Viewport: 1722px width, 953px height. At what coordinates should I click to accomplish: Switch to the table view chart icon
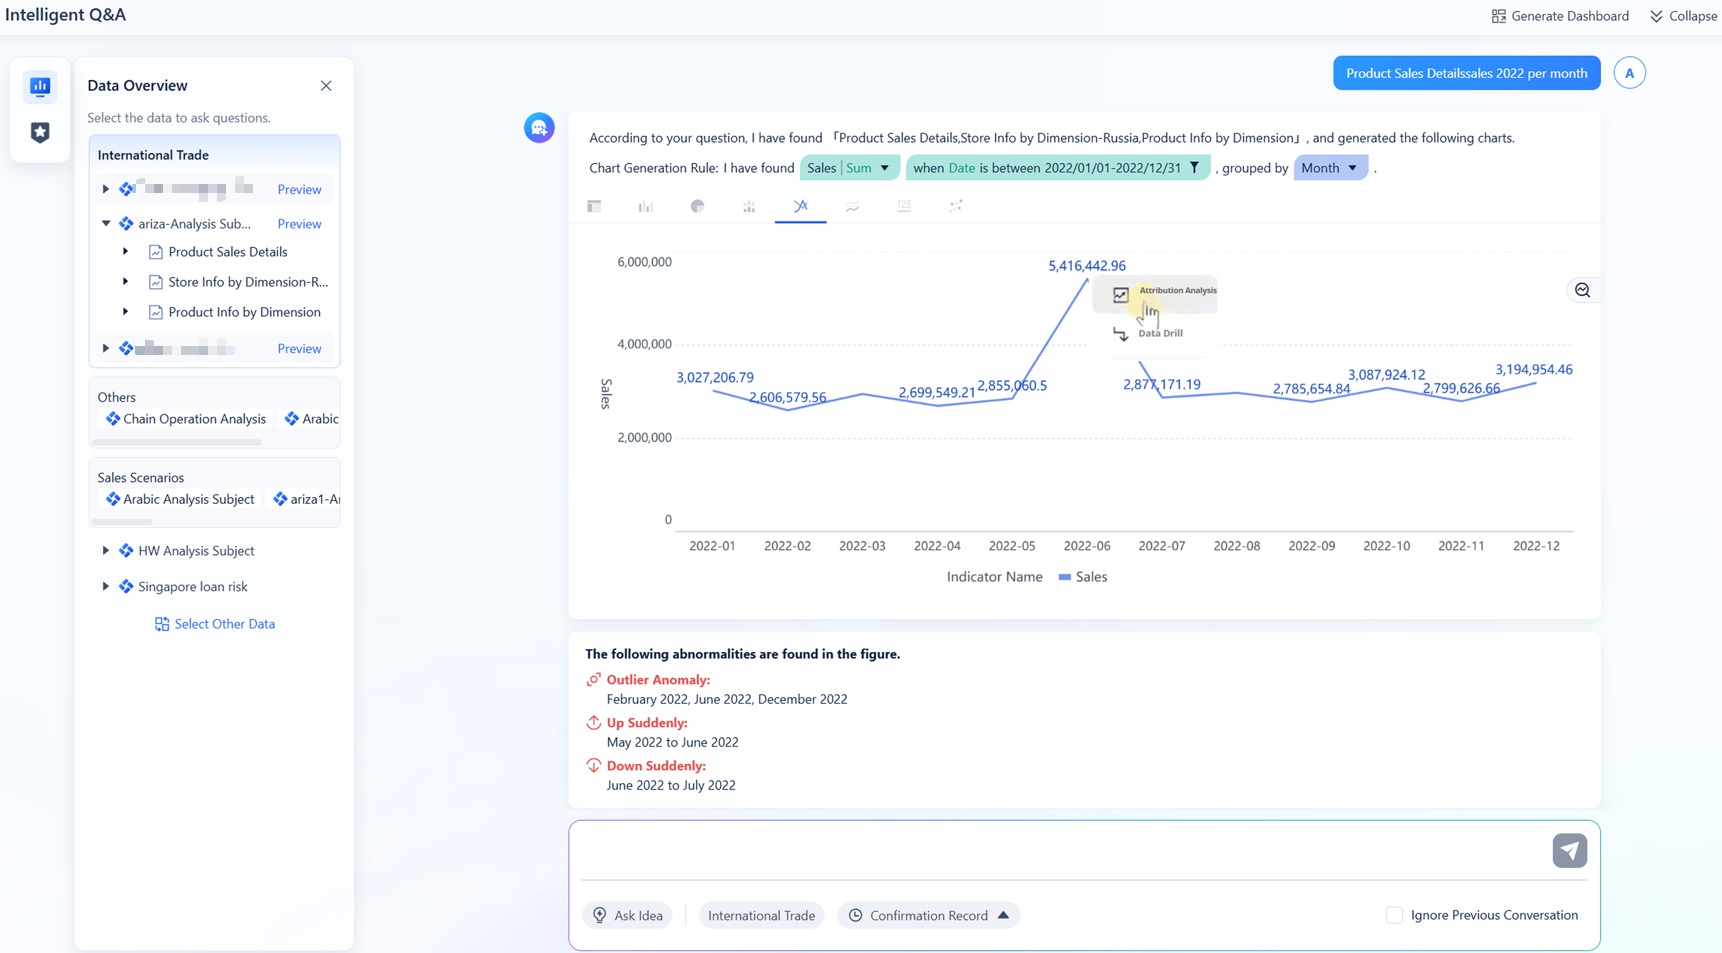(594, 206)
